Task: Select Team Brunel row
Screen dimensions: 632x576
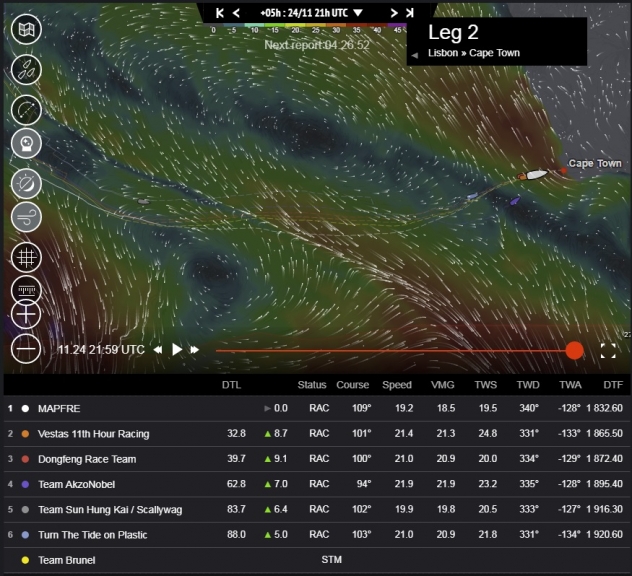Action: 316,560
